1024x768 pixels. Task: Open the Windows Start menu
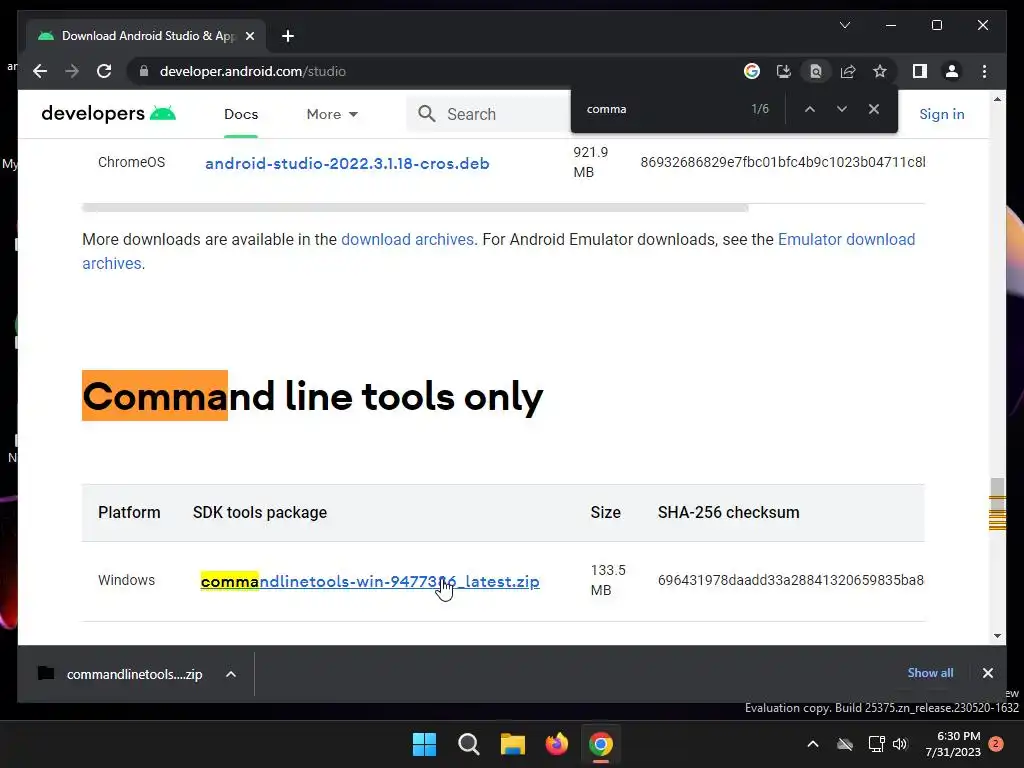[424, 744]
